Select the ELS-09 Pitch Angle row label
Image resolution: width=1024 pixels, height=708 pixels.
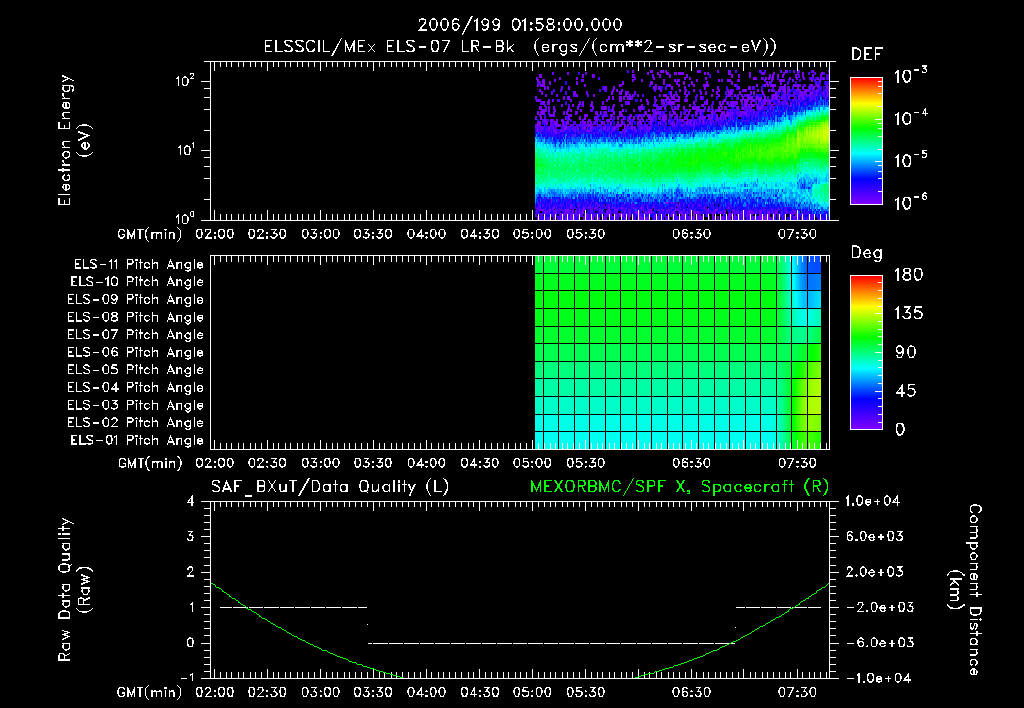coord(135,300)
